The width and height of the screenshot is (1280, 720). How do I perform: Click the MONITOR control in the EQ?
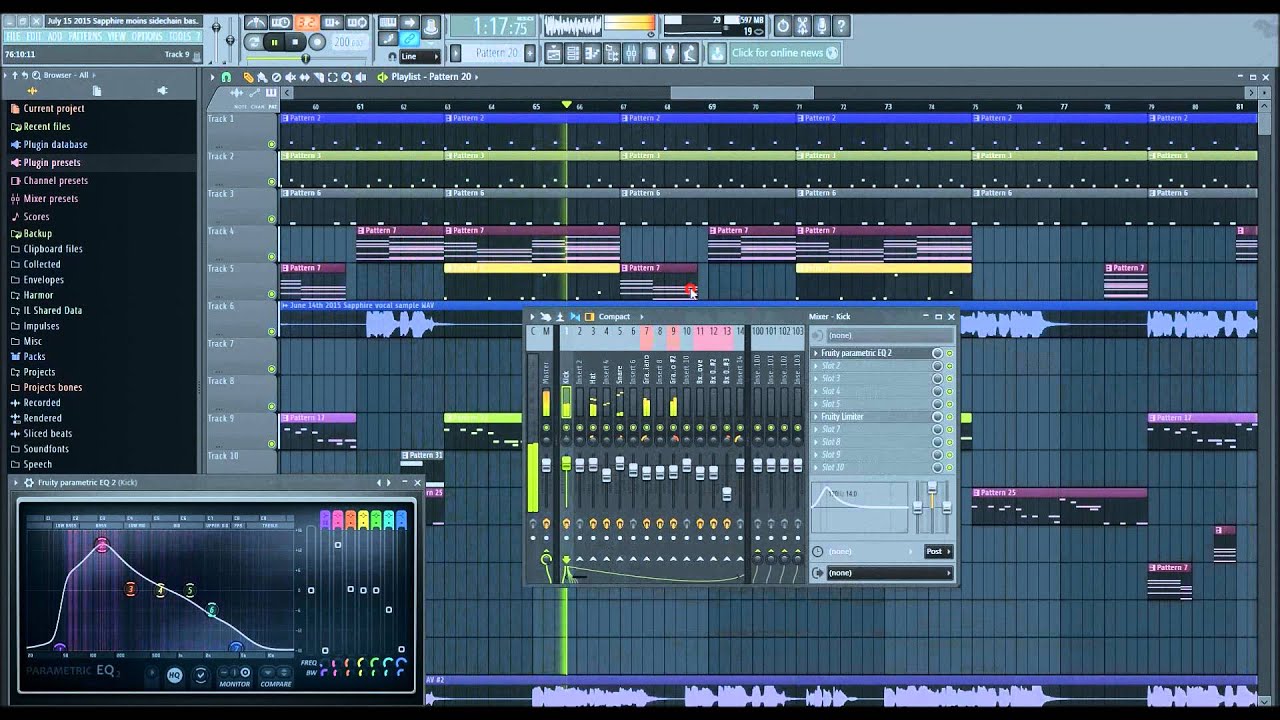235,677
